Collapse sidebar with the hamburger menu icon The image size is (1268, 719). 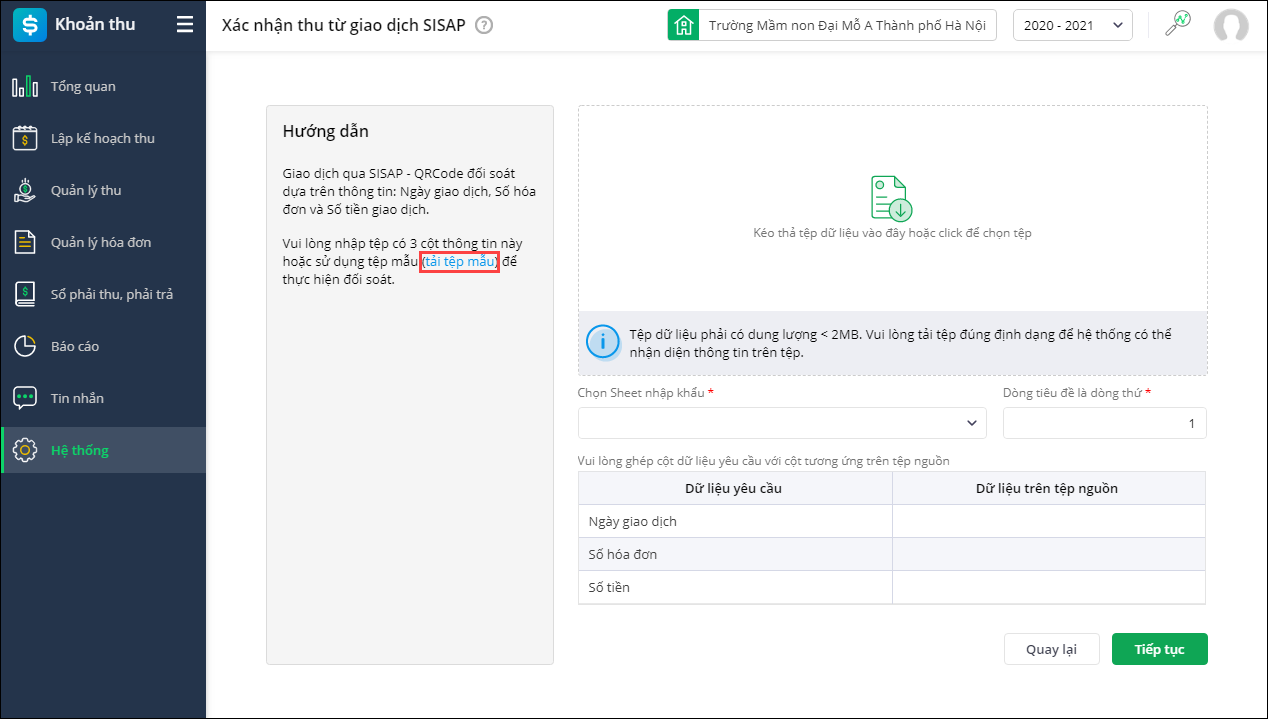pos(185,25)
